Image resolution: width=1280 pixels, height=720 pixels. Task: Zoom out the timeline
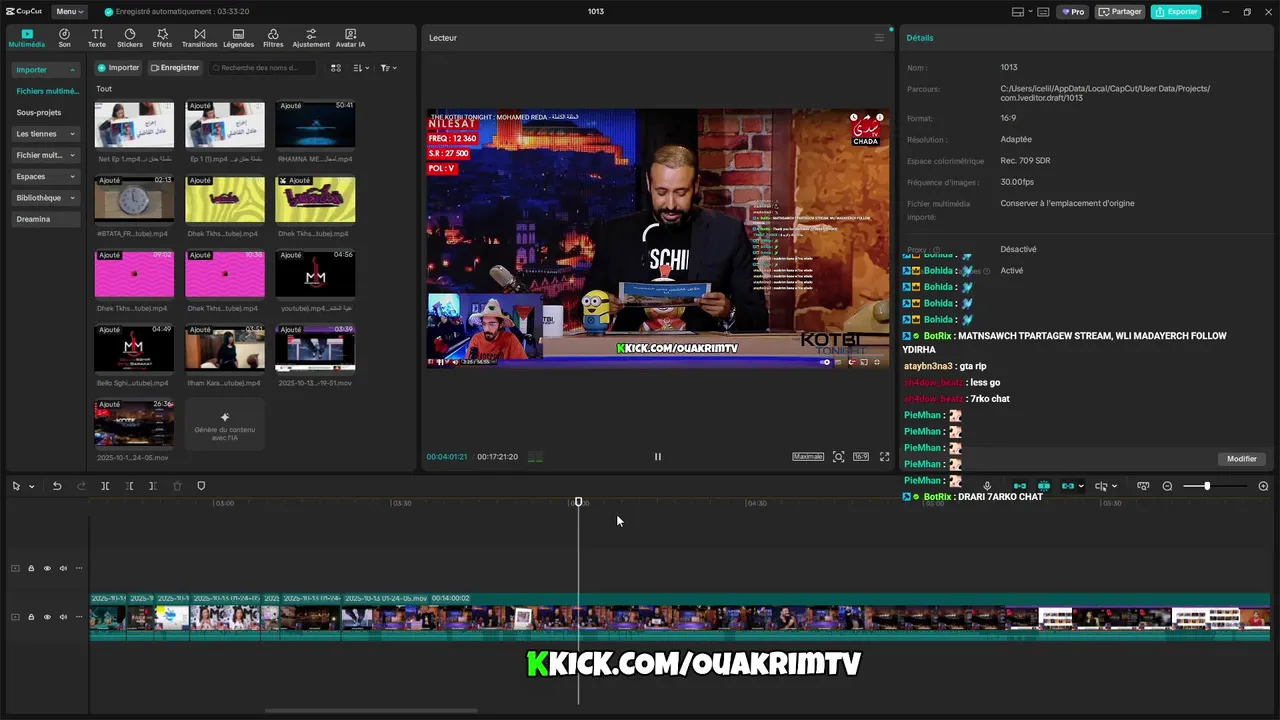(x=1167, y=486)
